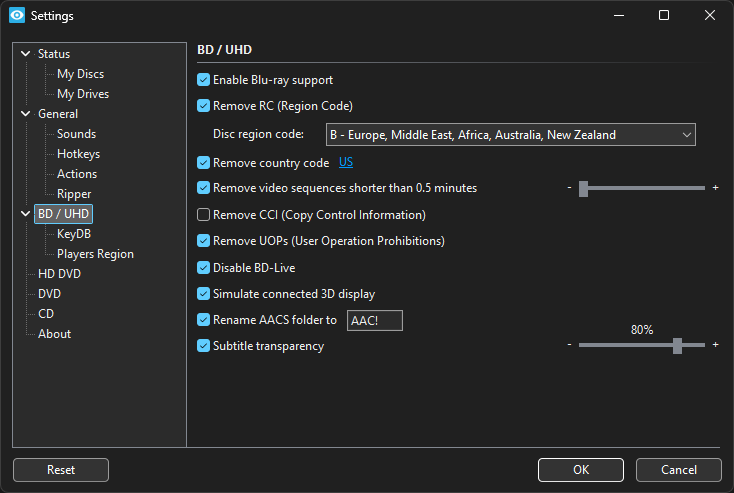Collapse the General tree section

26,114
